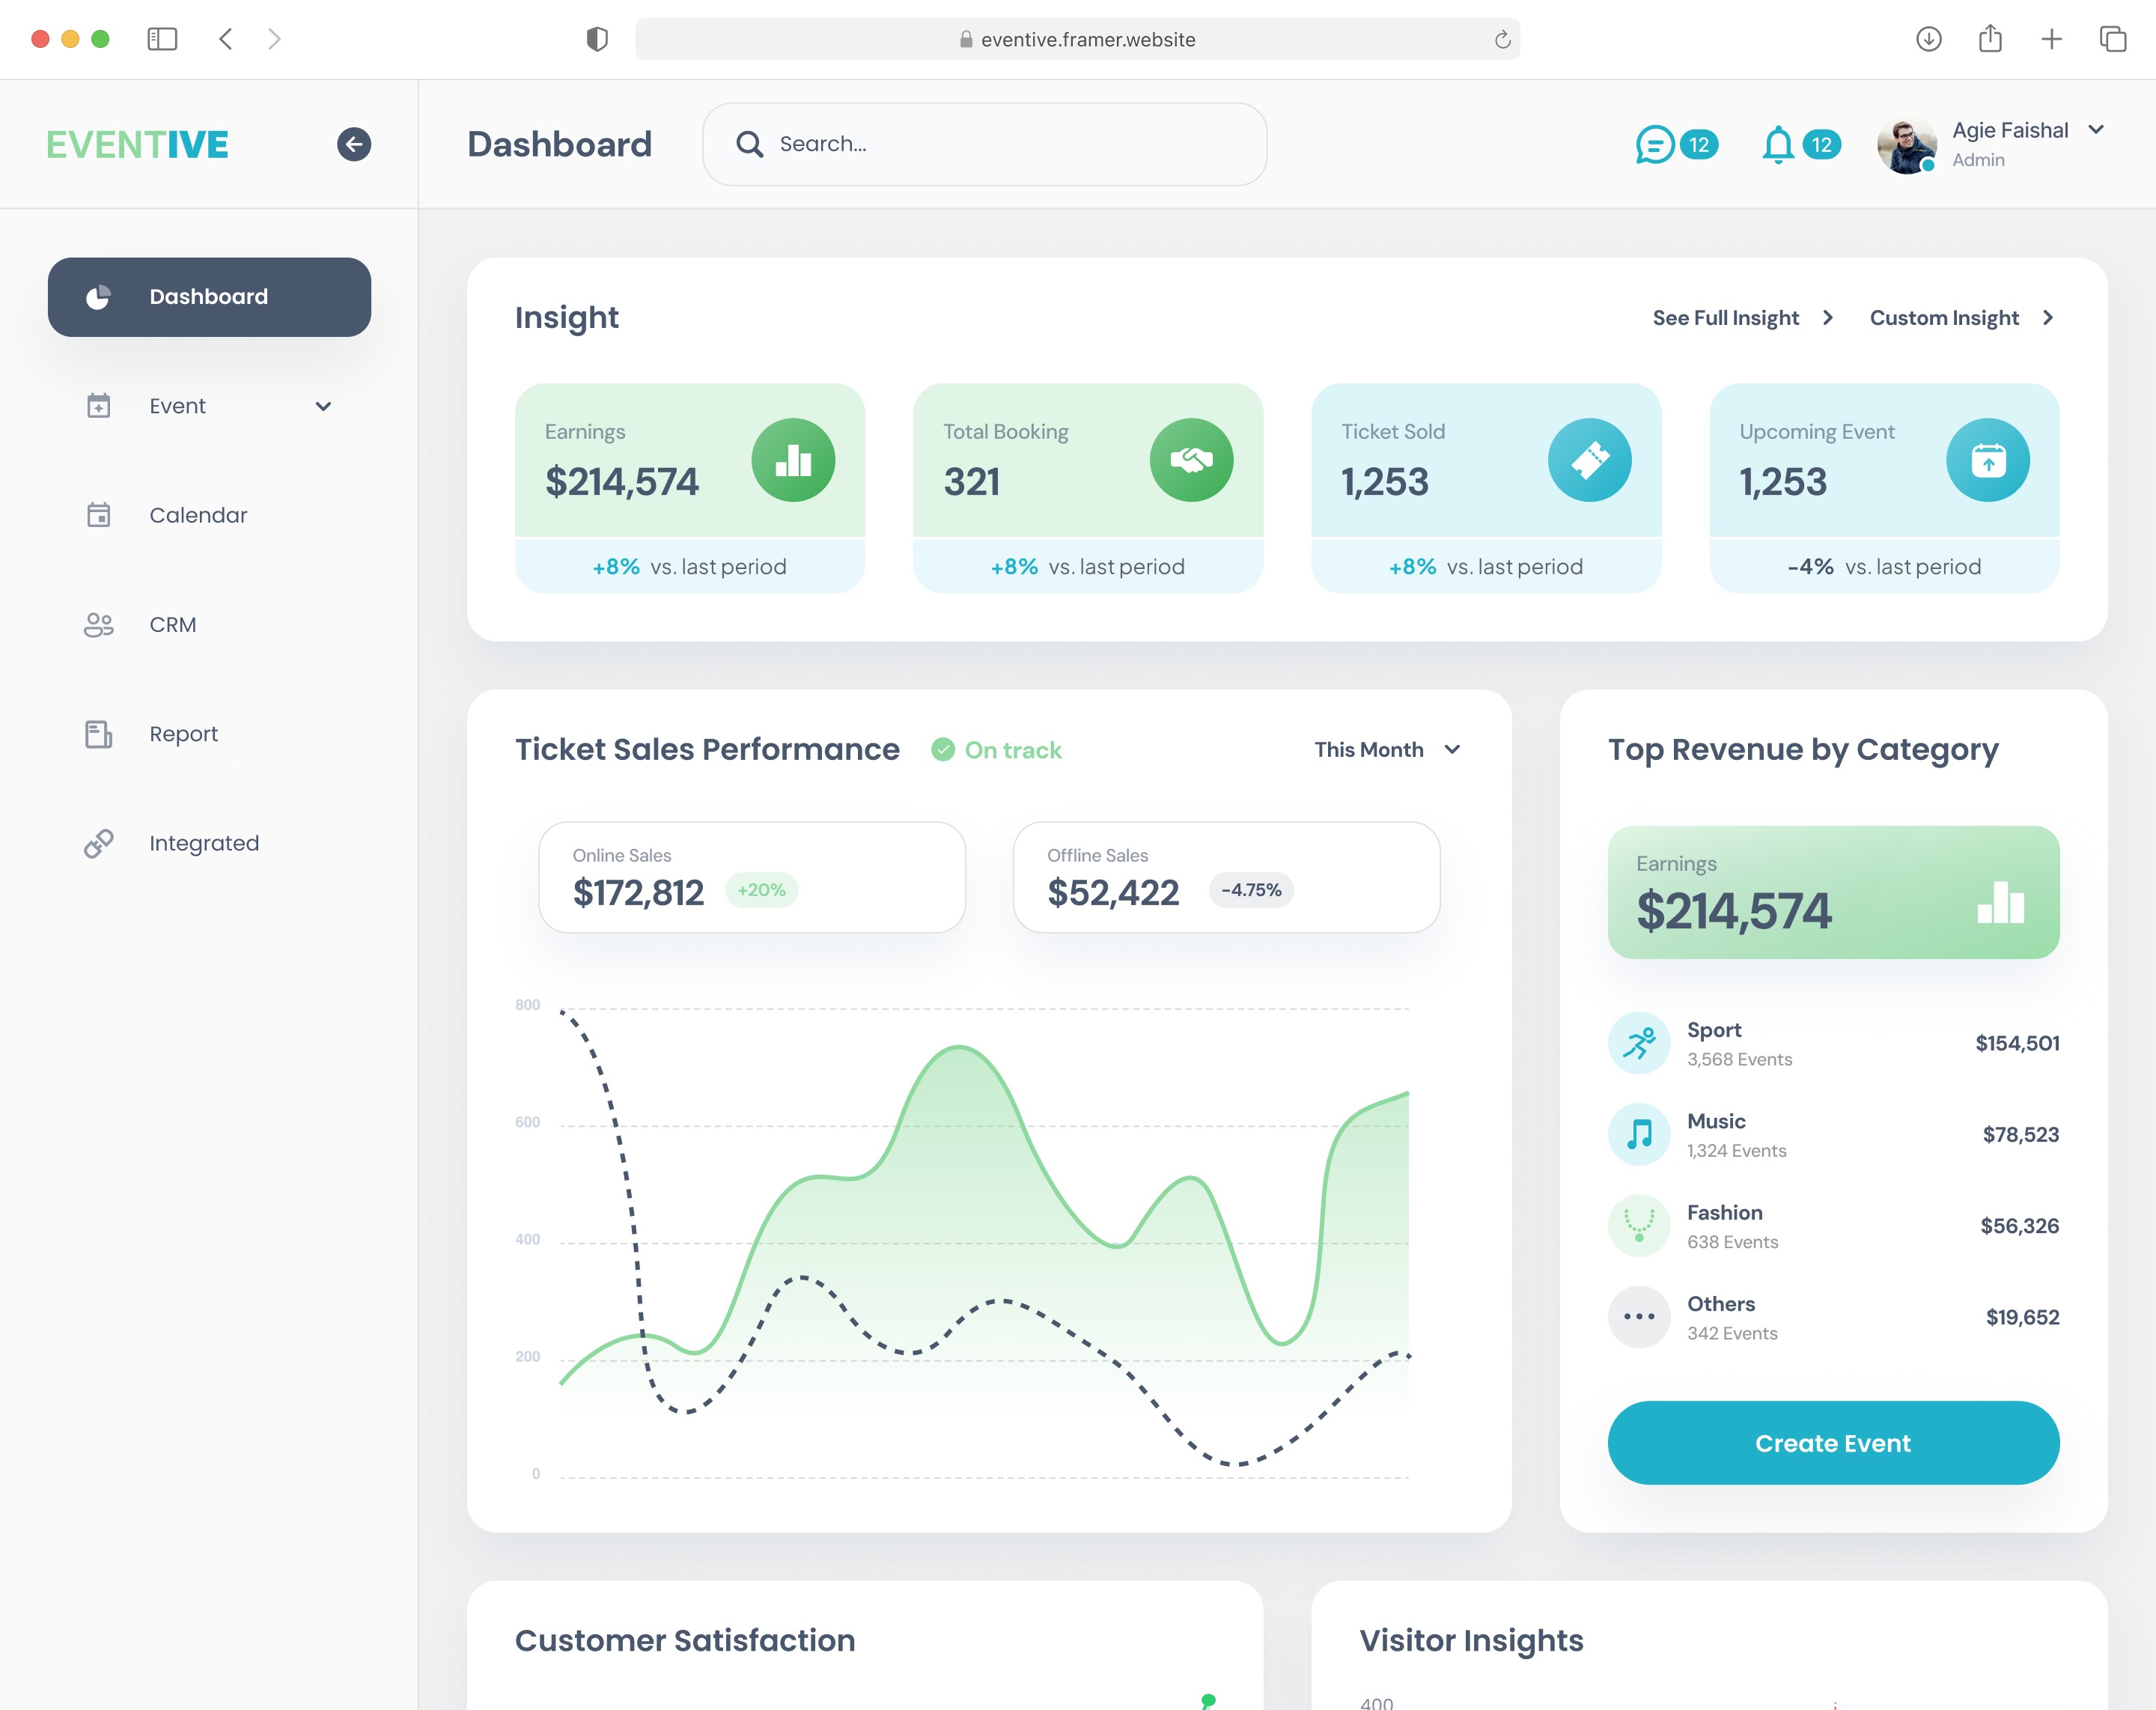Follow the See Full Insight link
The width and height of the screenshot is (2156, 1710).
[x=1741, y=318]
